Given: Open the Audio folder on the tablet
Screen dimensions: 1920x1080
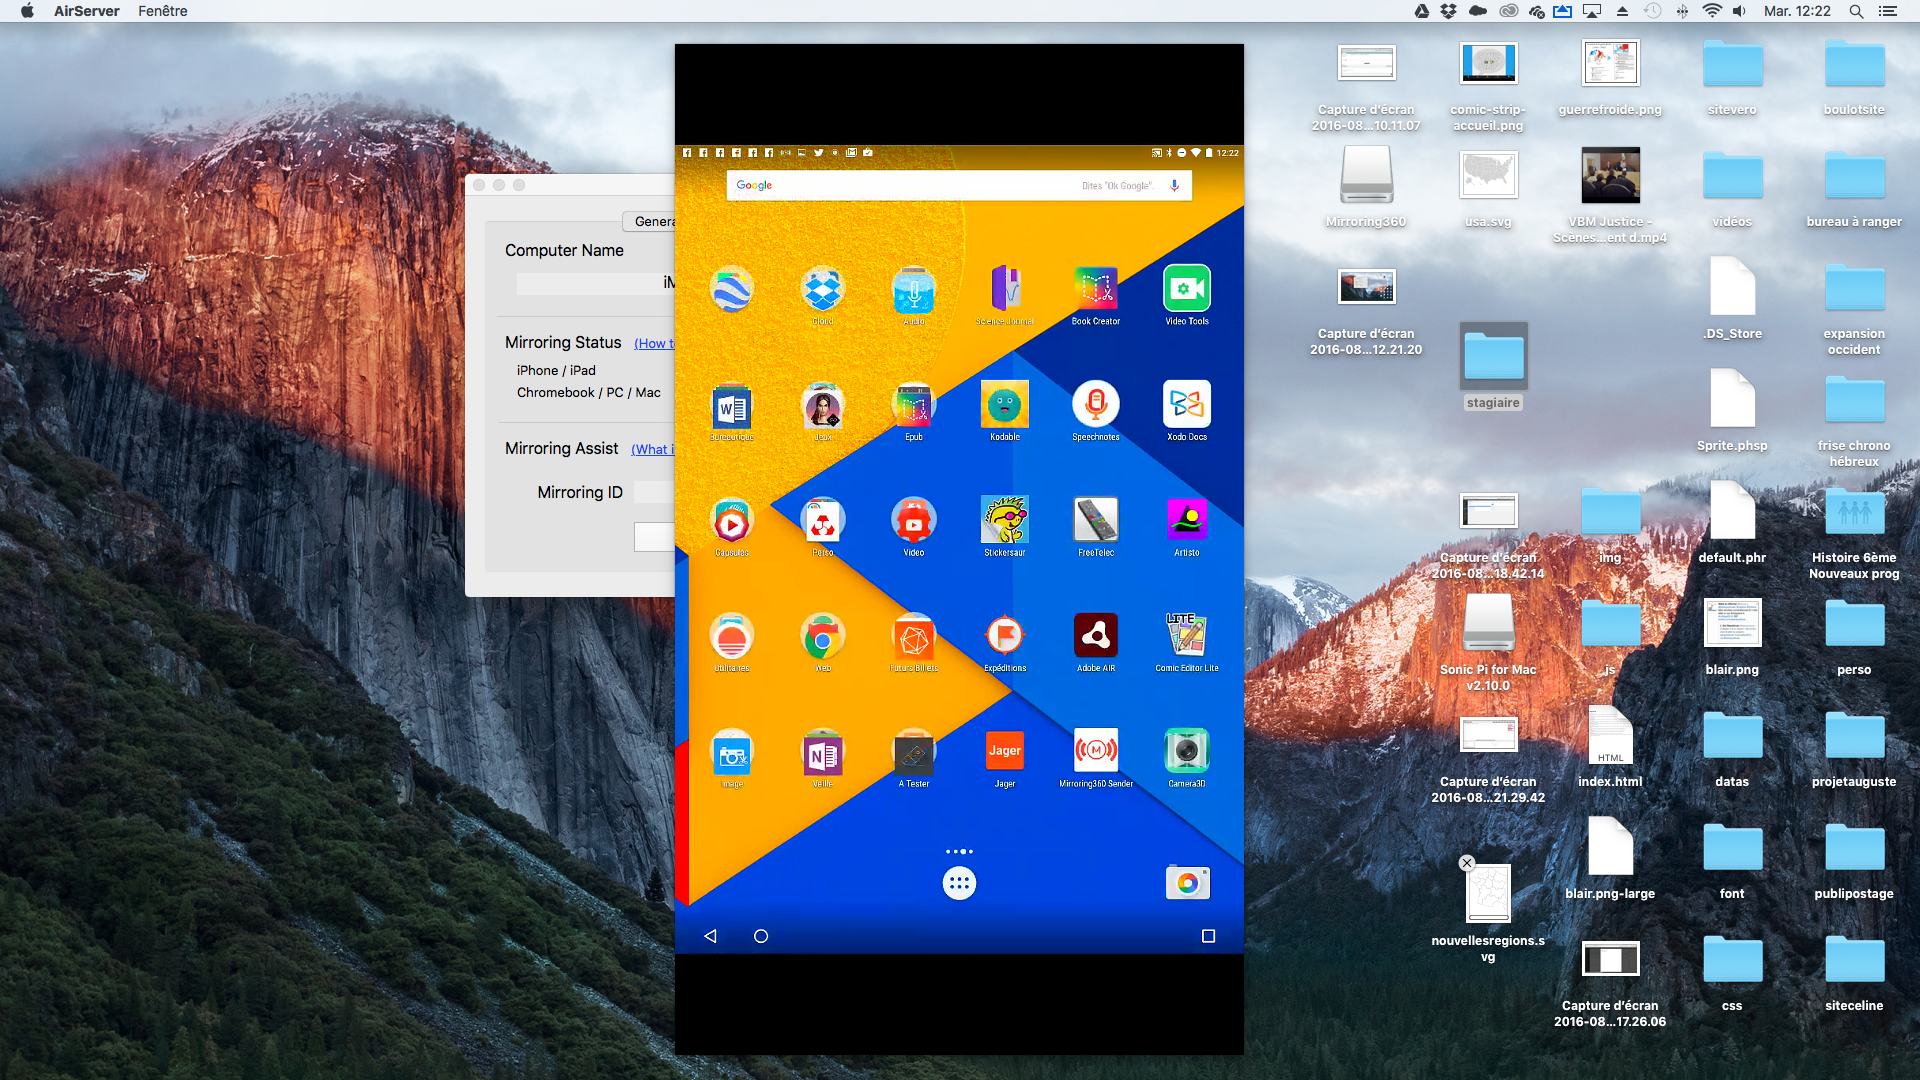Looking at the screenshot, I should point(913,290).
